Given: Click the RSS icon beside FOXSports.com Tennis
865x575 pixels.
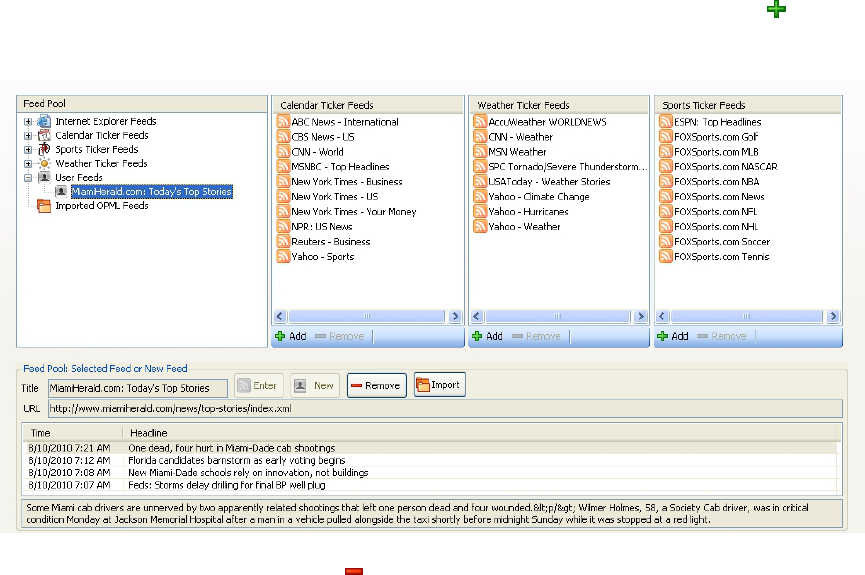Looking at the screenshot, I should click(x=666, y=256).
